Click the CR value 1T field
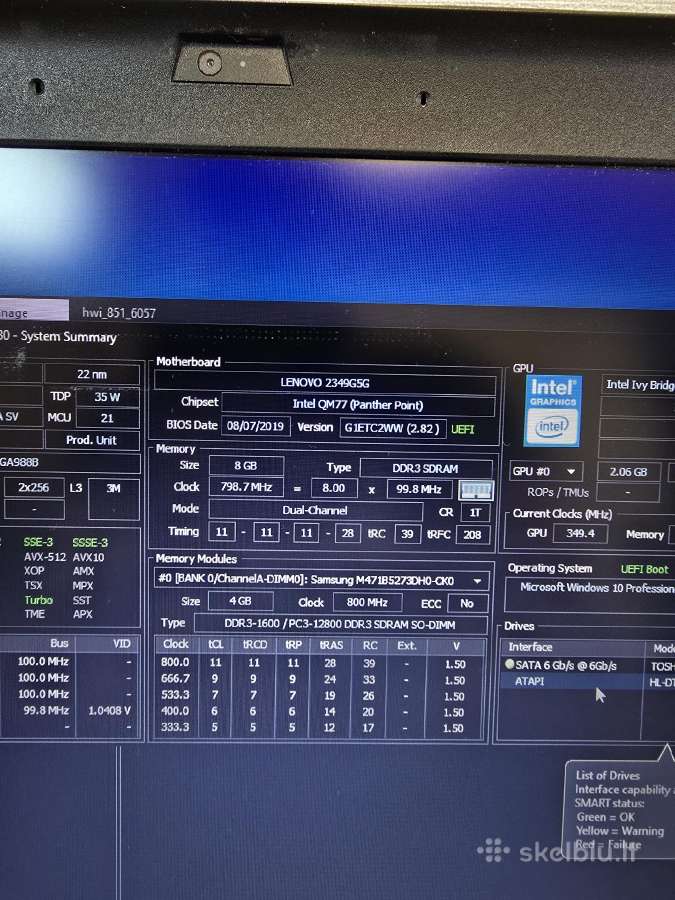675x900 pixels. (x=475, y=513)
